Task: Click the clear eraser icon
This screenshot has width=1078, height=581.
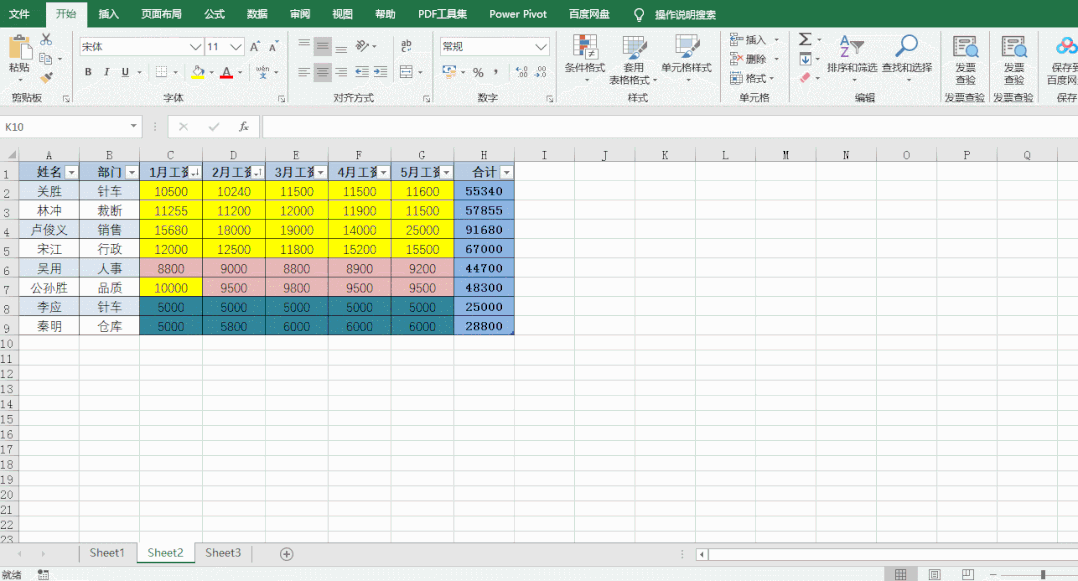Action: [x=805, y=78]
